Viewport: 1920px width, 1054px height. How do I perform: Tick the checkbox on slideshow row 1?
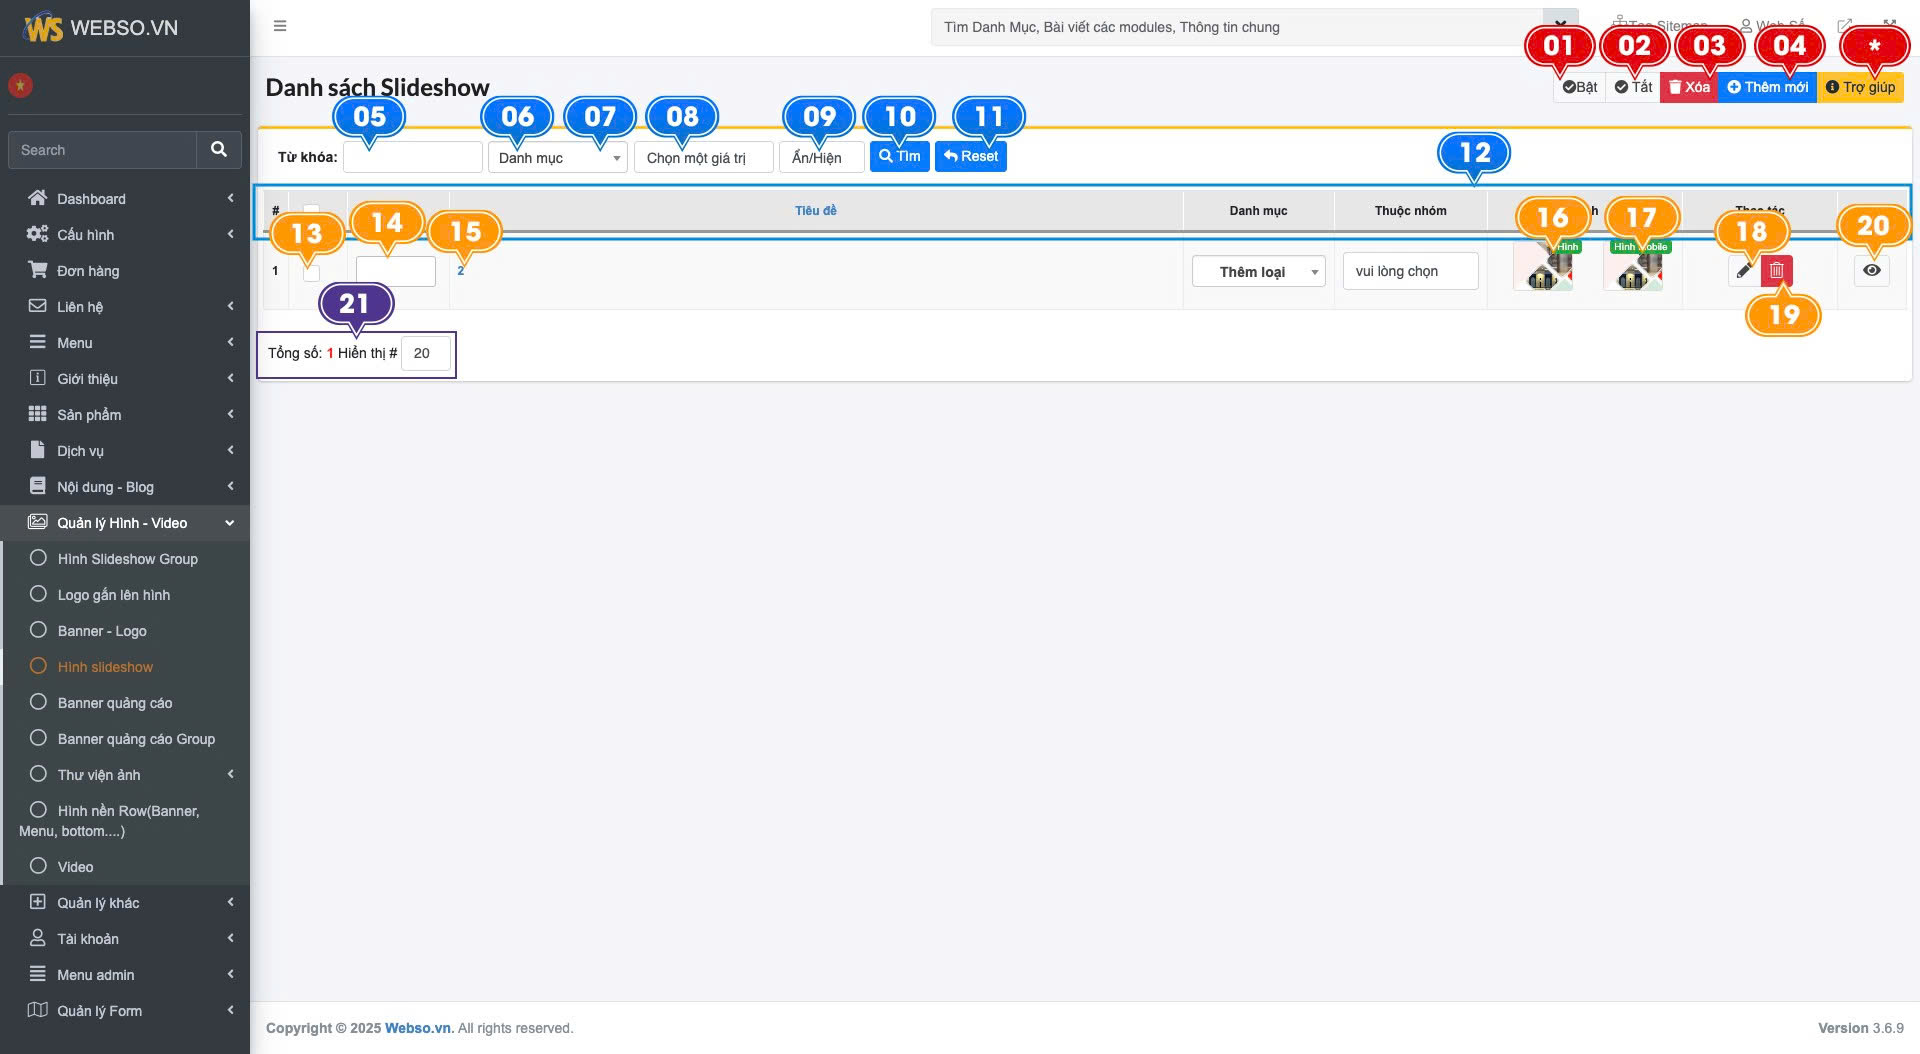(x=312, y=273)
